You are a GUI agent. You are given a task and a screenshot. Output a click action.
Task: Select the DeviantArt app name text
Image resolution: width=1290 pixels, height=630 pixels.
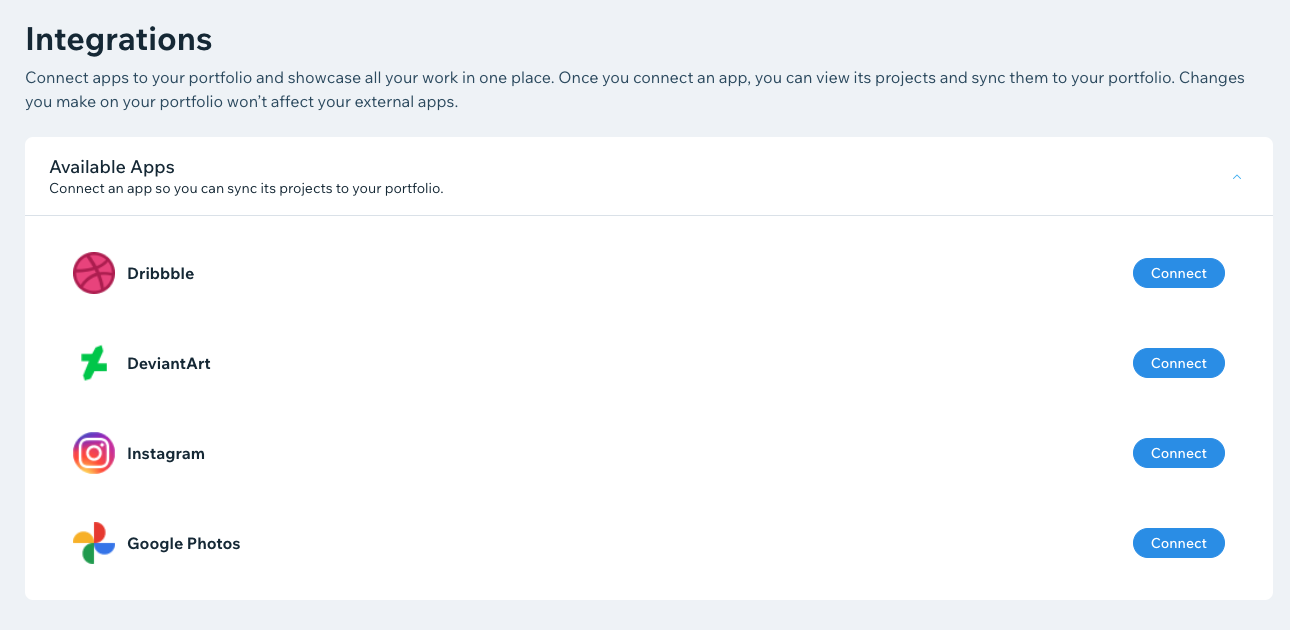[169, 363]
